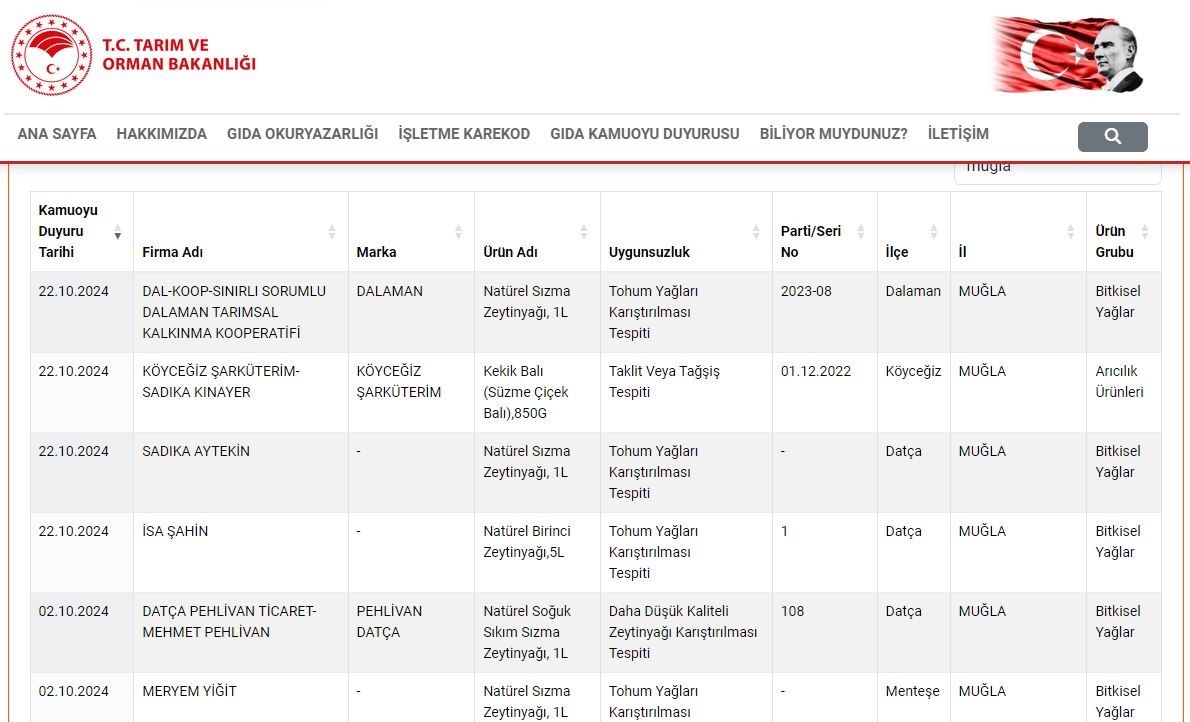Click sort arrows in Marka column

[458, 232]
